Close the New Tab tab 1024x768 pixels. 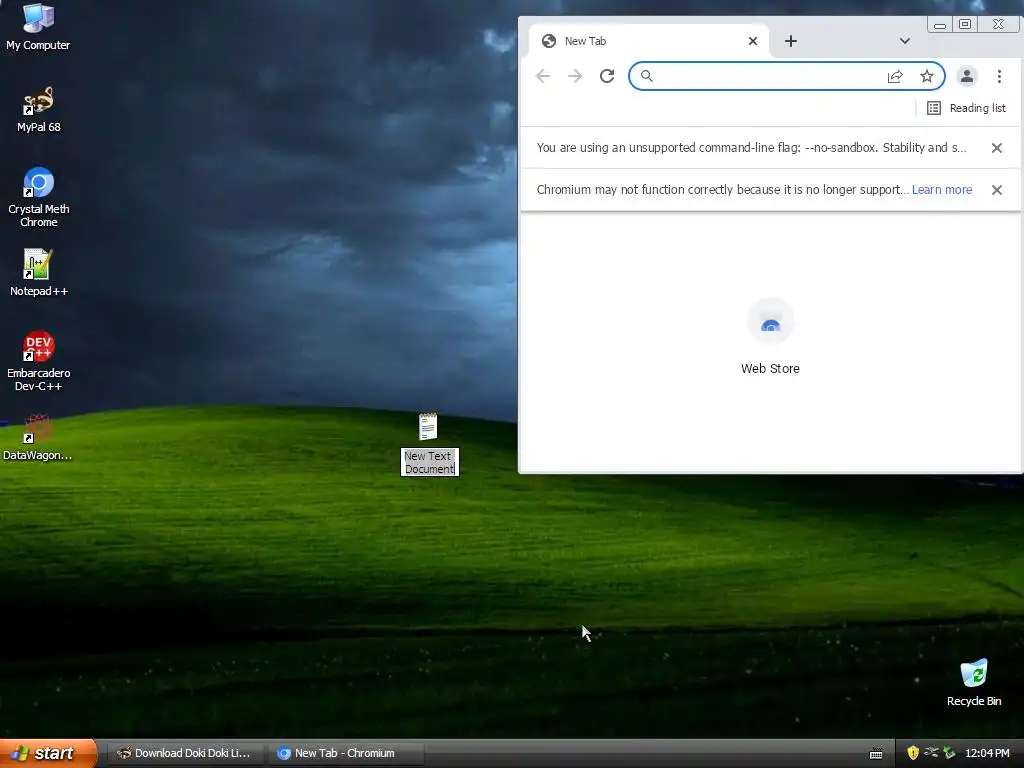point(752,41)
